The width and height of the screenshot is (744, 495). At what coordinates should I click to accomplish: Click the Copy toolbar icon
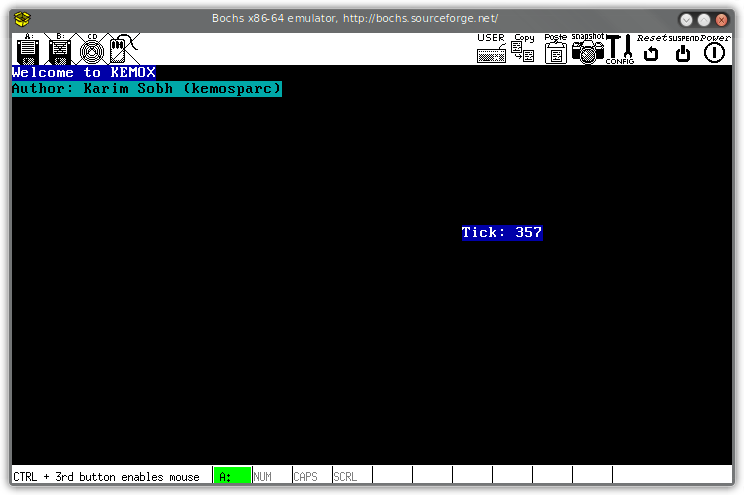[x=523, y=48]
